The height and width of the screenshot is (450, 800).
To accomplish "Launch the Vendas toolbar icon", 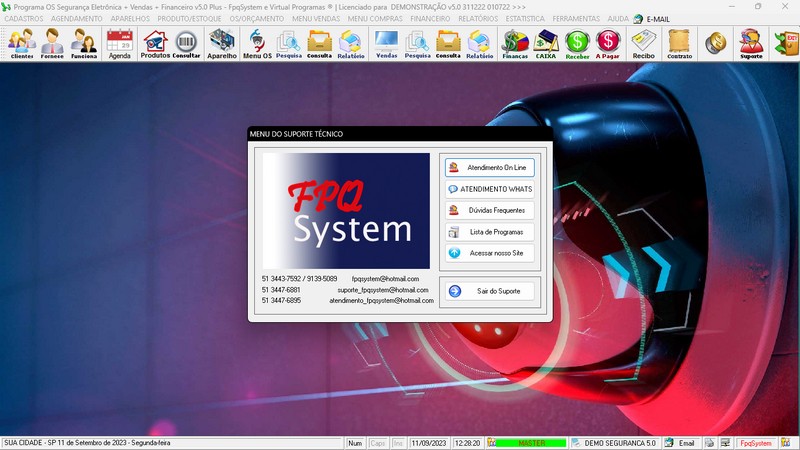I will (385, 43).
